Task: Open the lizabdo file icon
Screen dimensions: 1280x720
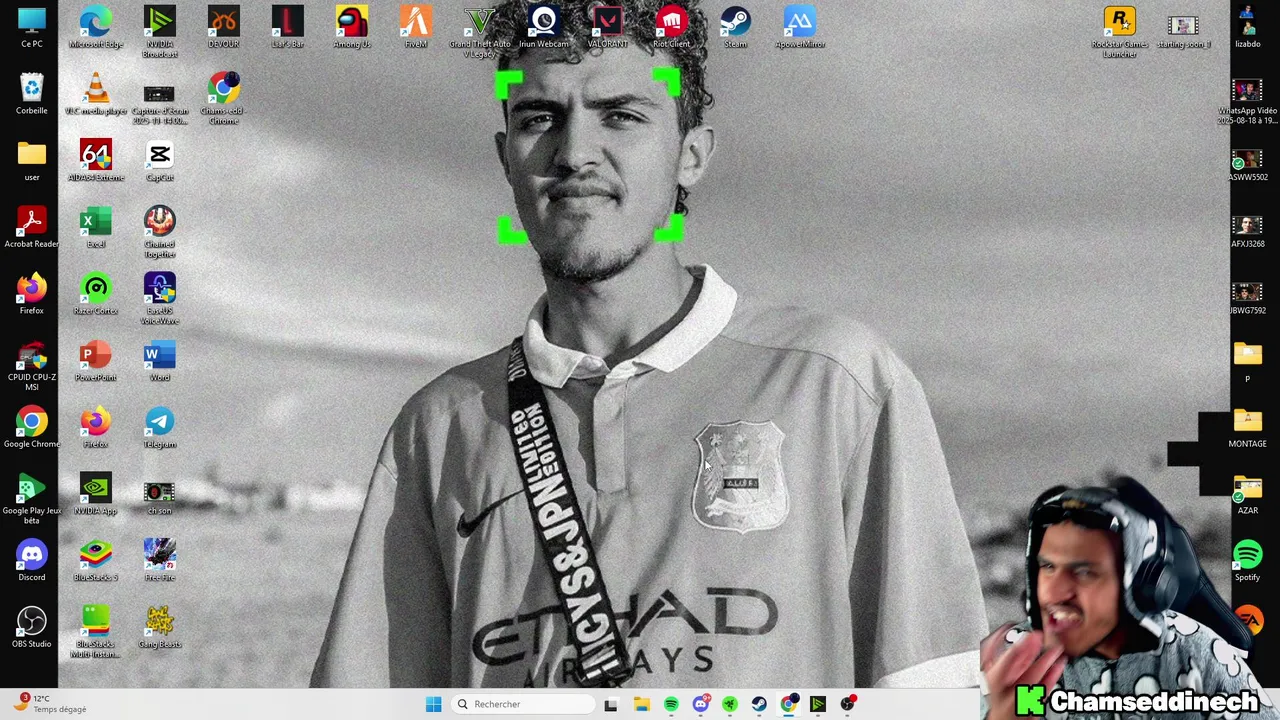Action: click(x=1248, y=27)
